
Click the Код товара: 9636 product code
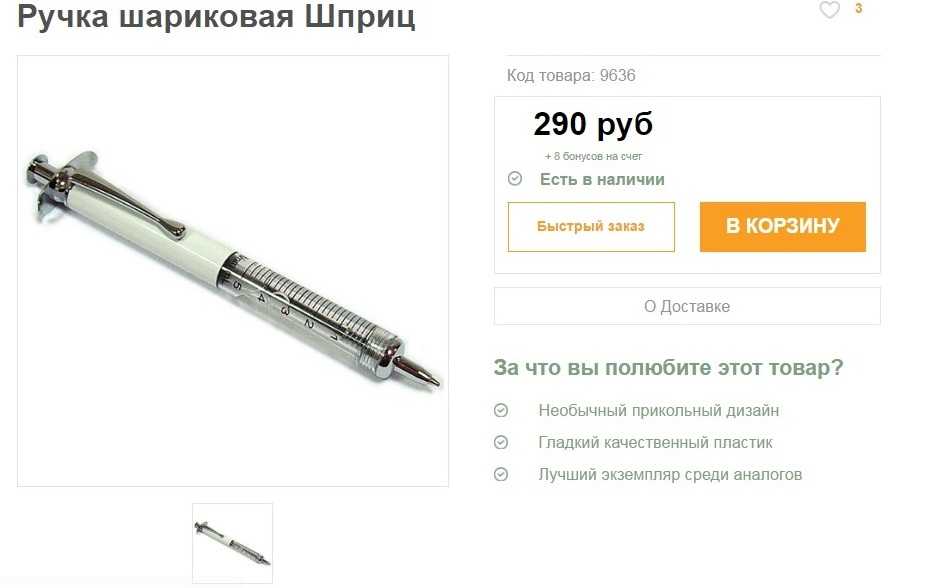click(571, 76)
